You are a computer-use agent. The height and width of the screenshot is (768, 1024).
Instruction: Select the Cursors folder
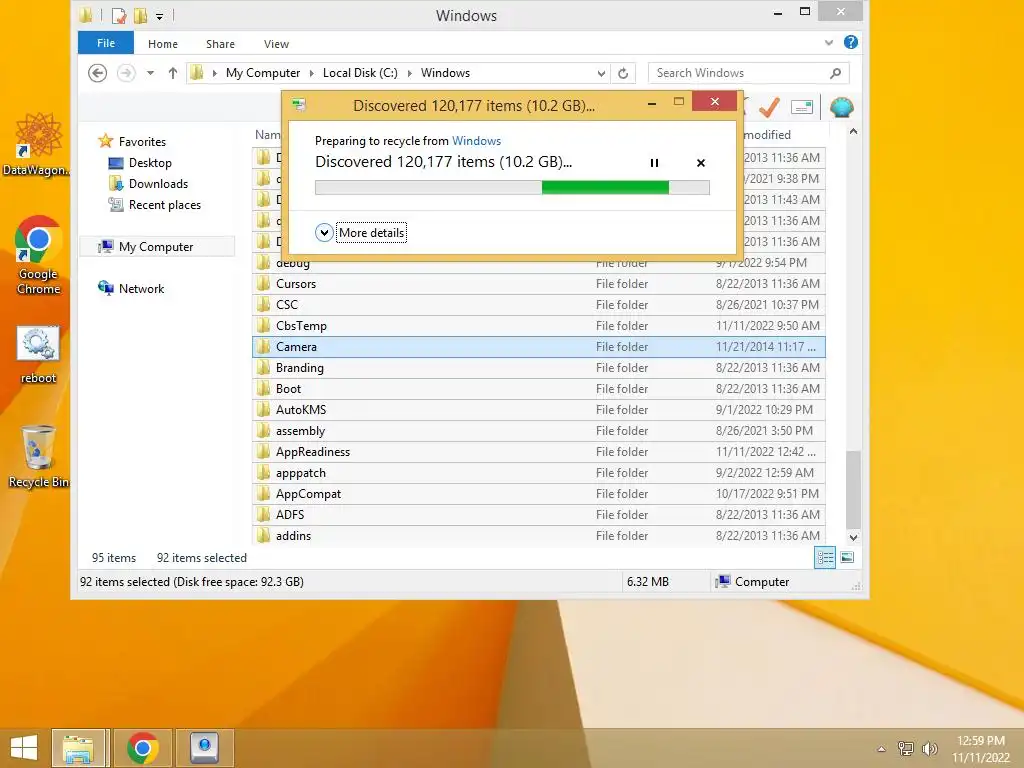tap(539, 283)
